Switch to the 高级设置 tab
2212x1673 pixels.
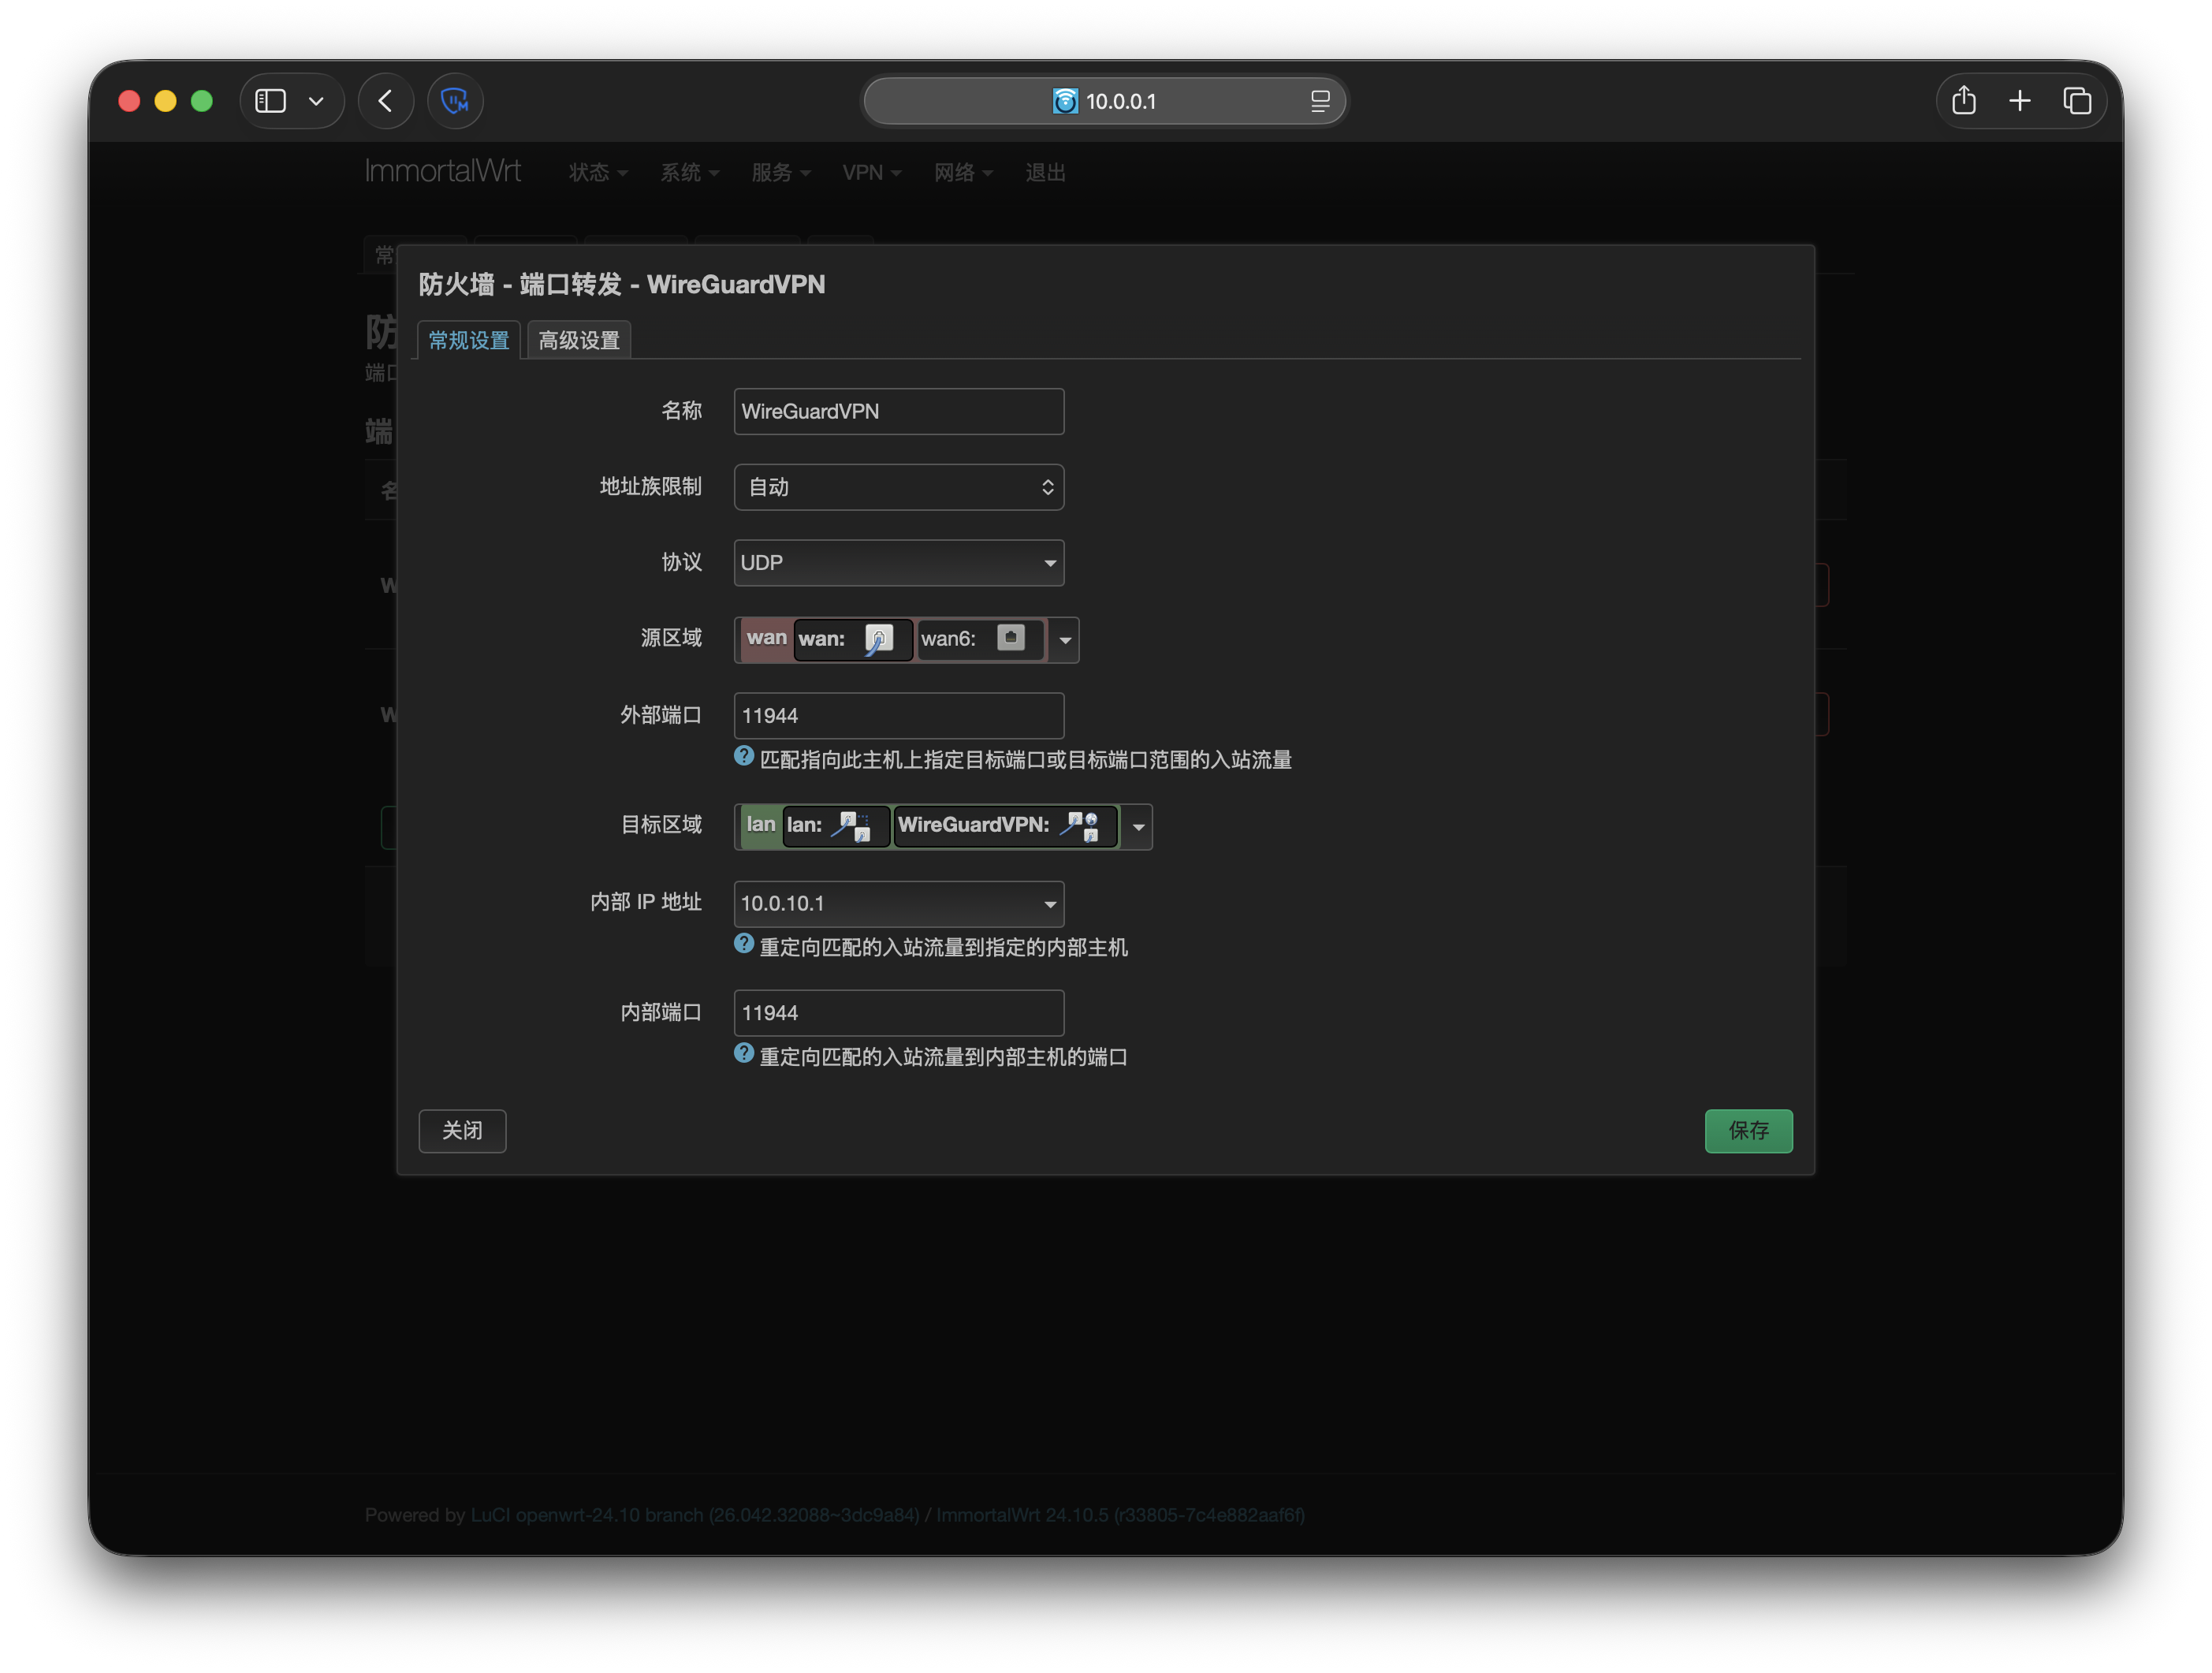(x=579, y=341)
